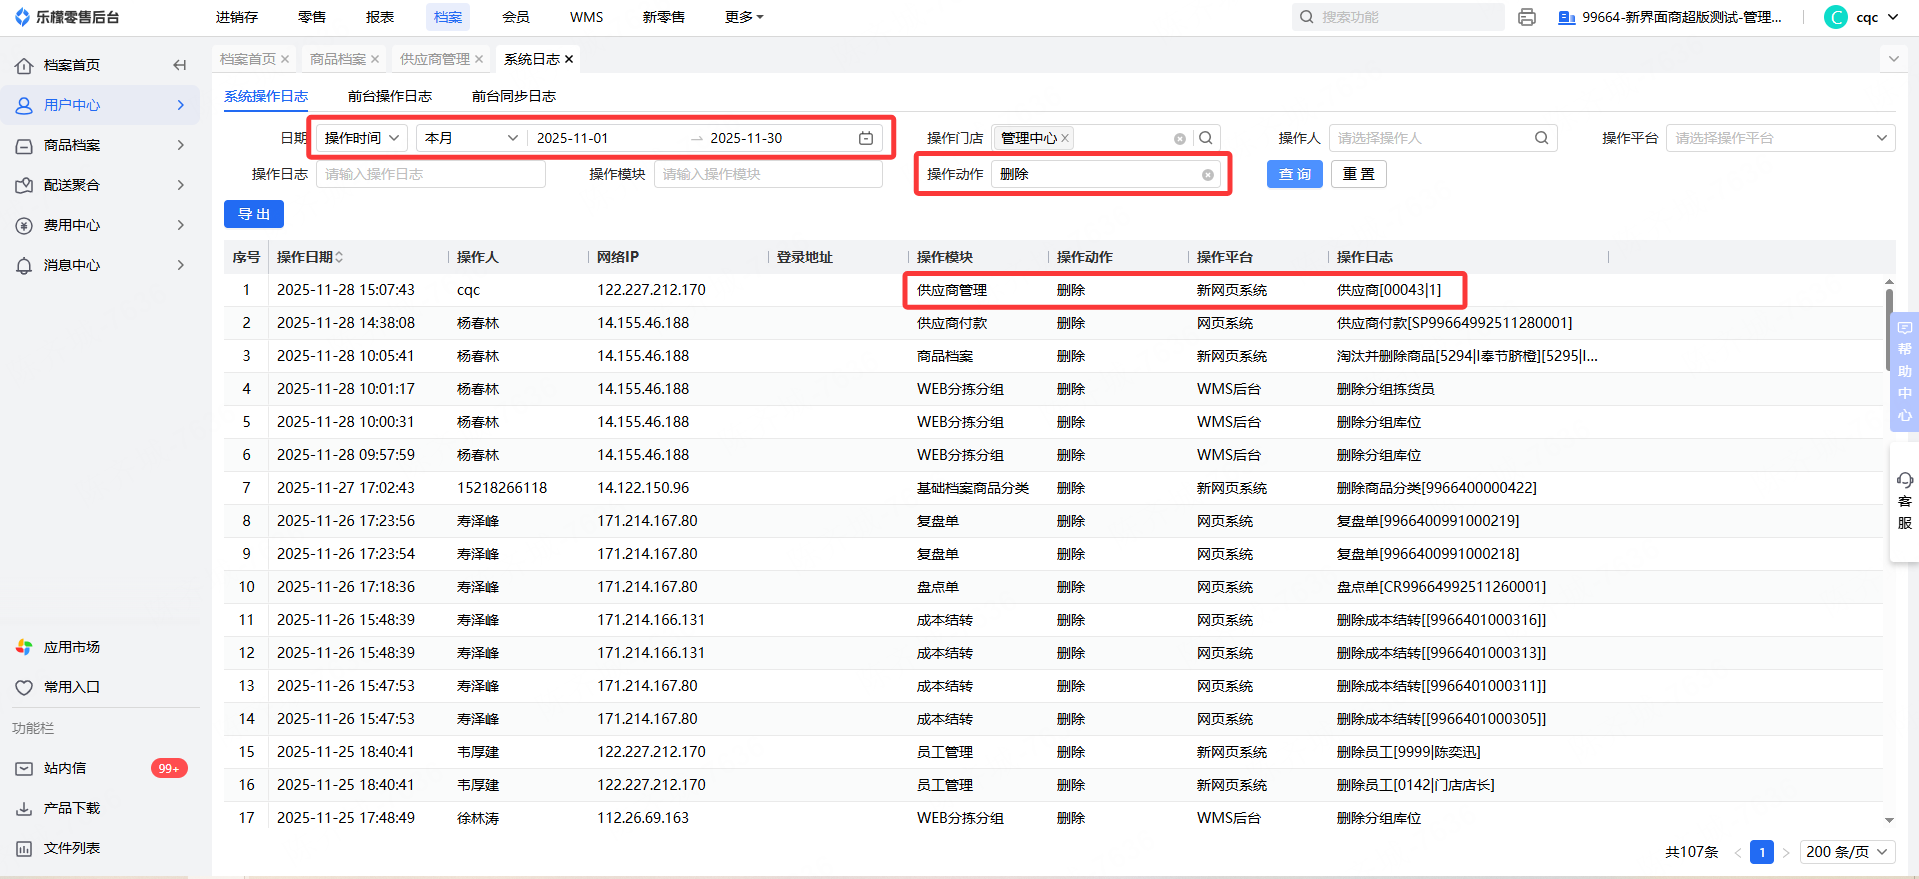The image size is (1919, 879).
Task: Open the 报表 top menu
Action: 380,17
